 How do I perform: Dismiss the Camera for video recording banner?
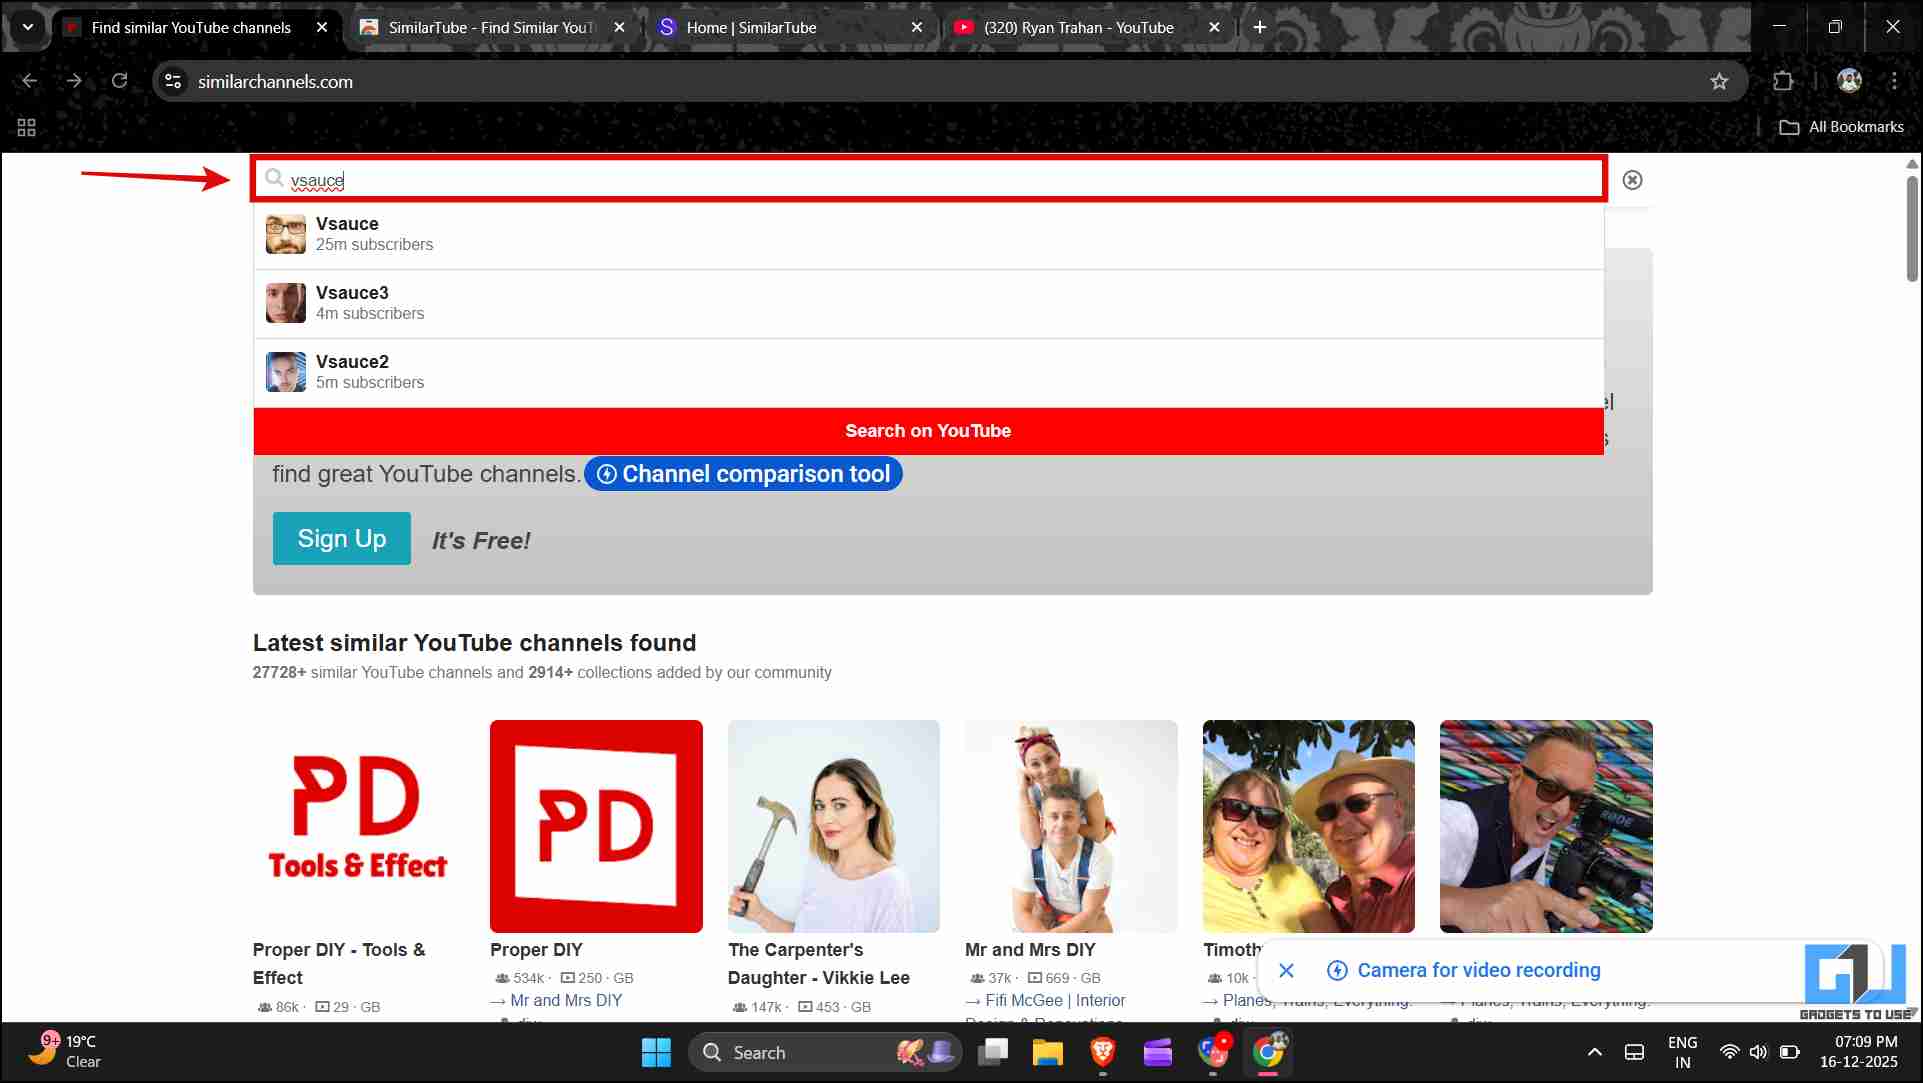pyautogui.click(x=1287, y=970)
